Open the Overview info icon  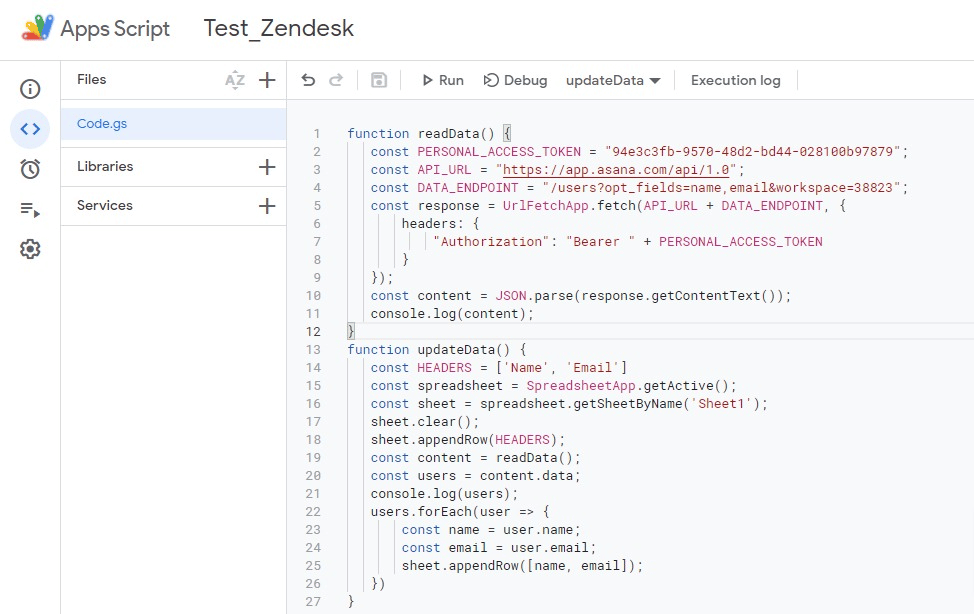click(x=30, y=89)
